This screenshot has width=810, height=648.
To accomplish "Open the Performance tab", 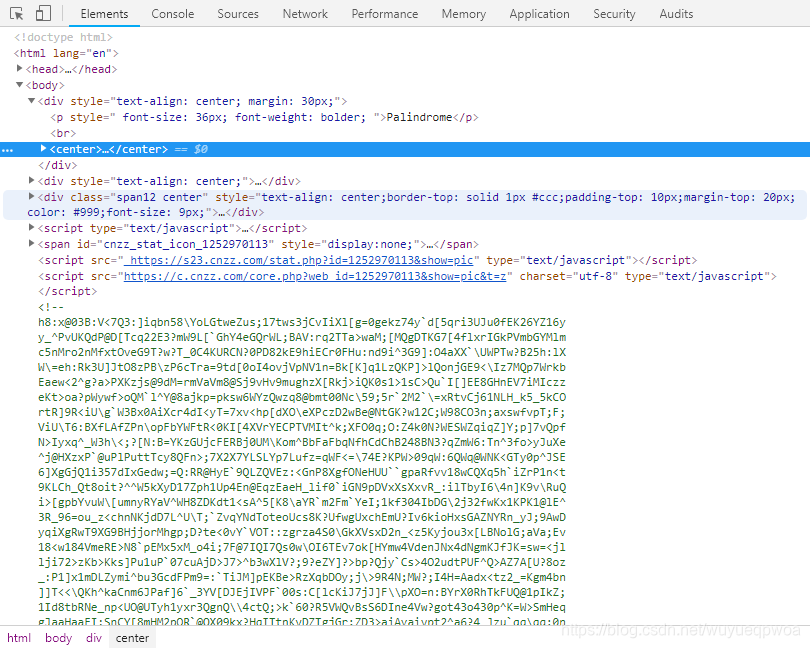I will tap(385, 14).
